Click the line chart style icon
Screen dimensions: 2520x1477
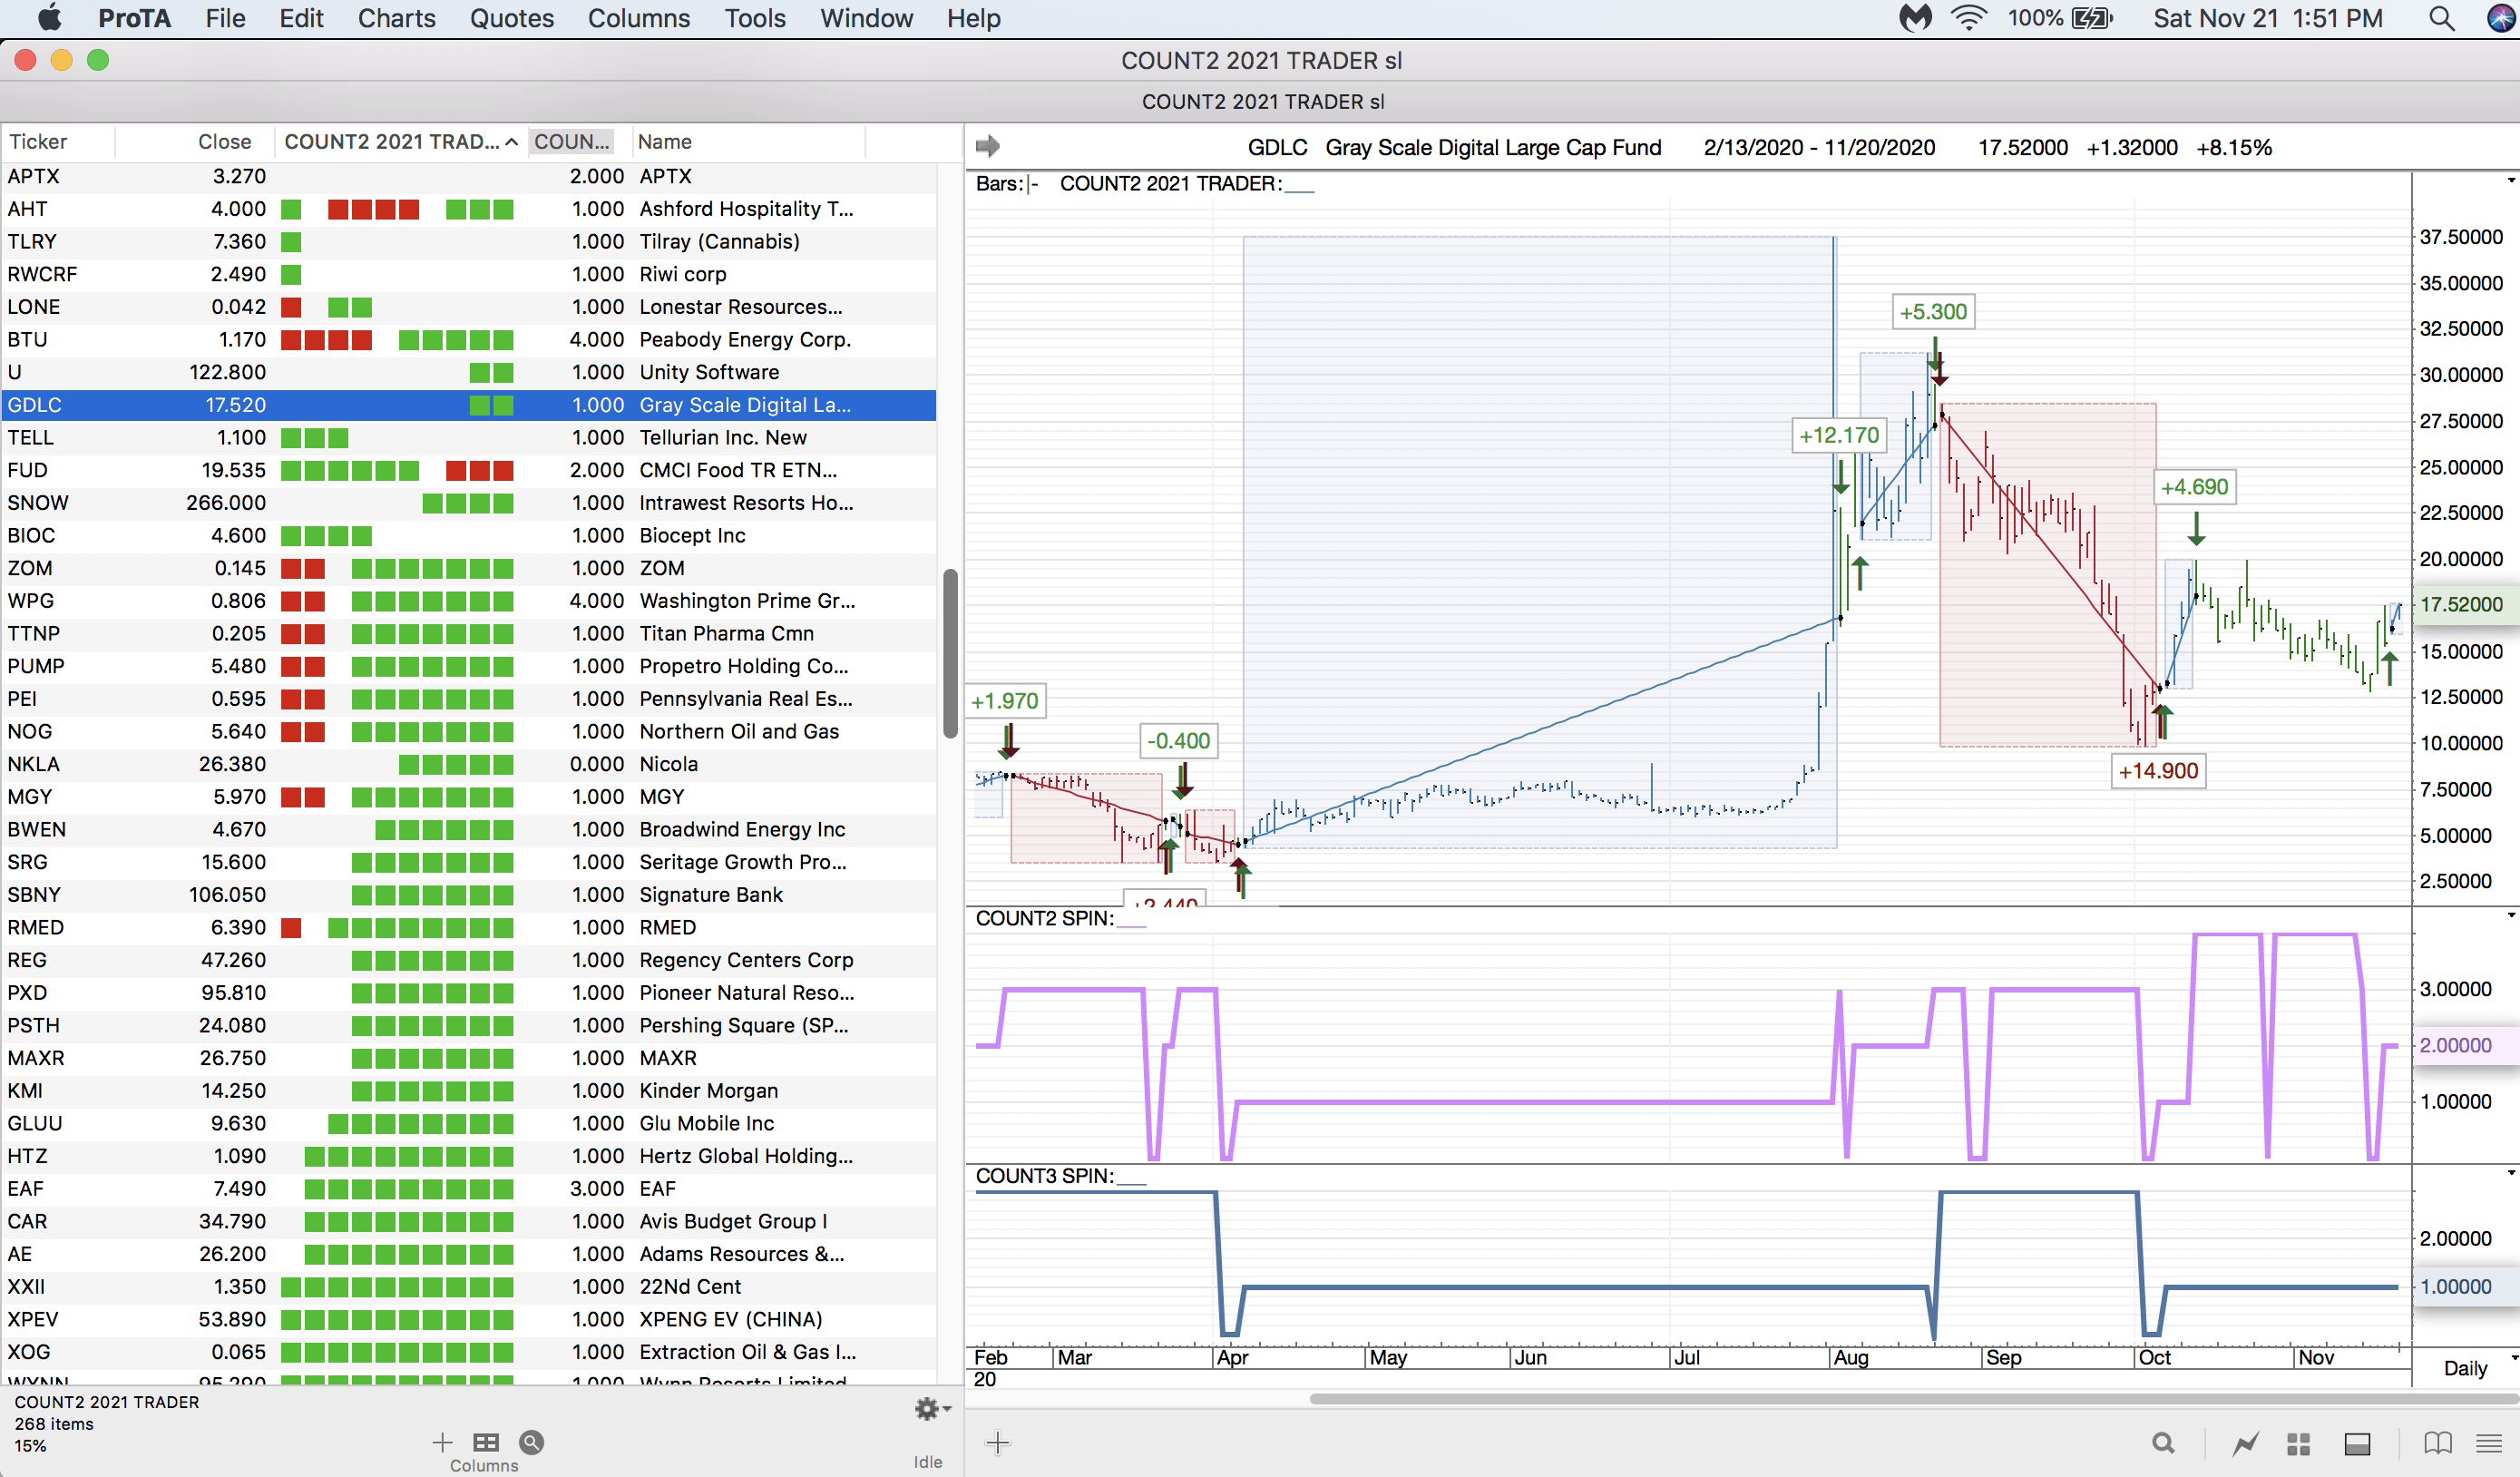(x=2245, y=1443)
